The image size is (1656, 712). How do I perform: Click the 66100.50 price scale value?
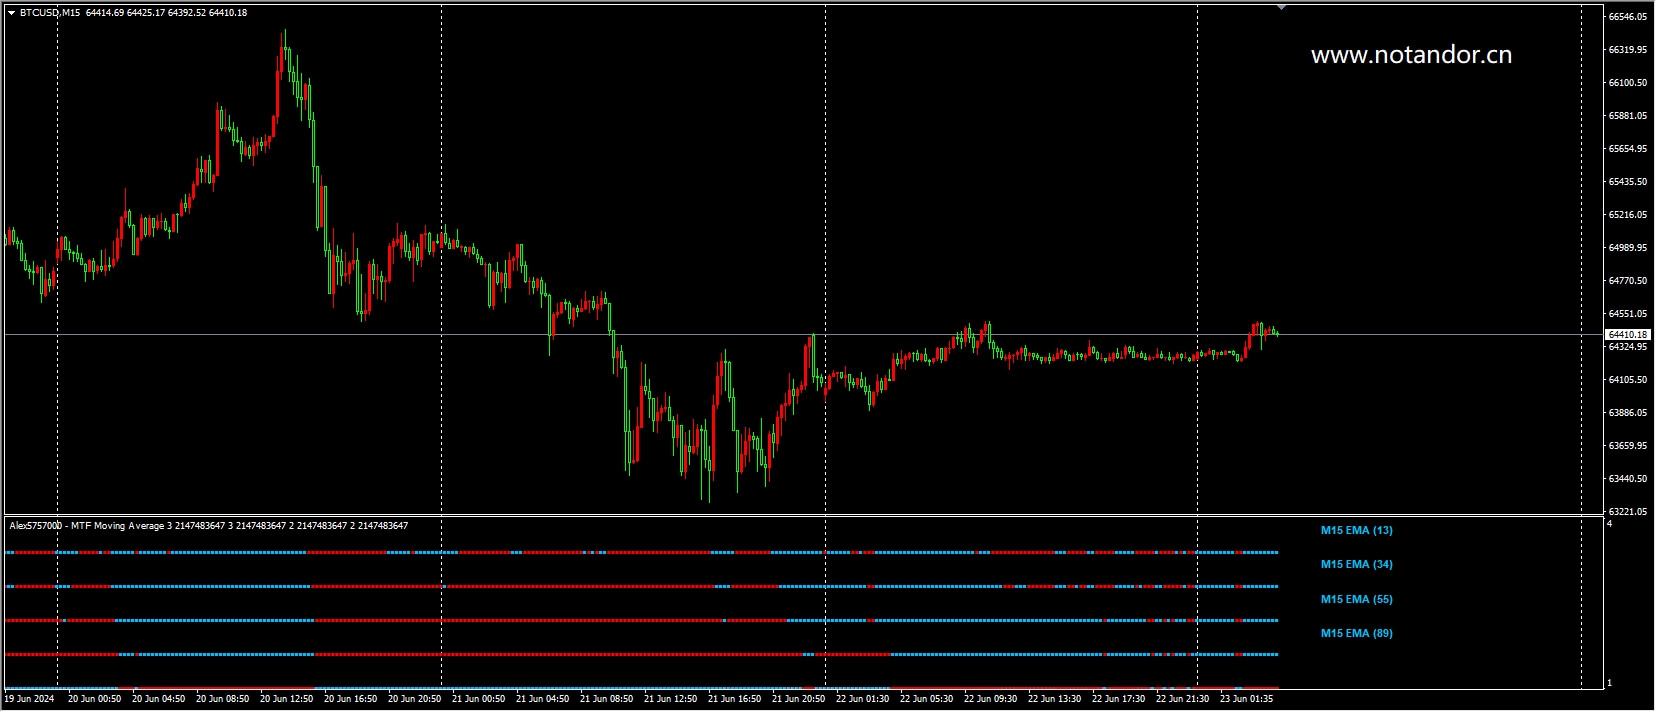point(1628,83)
